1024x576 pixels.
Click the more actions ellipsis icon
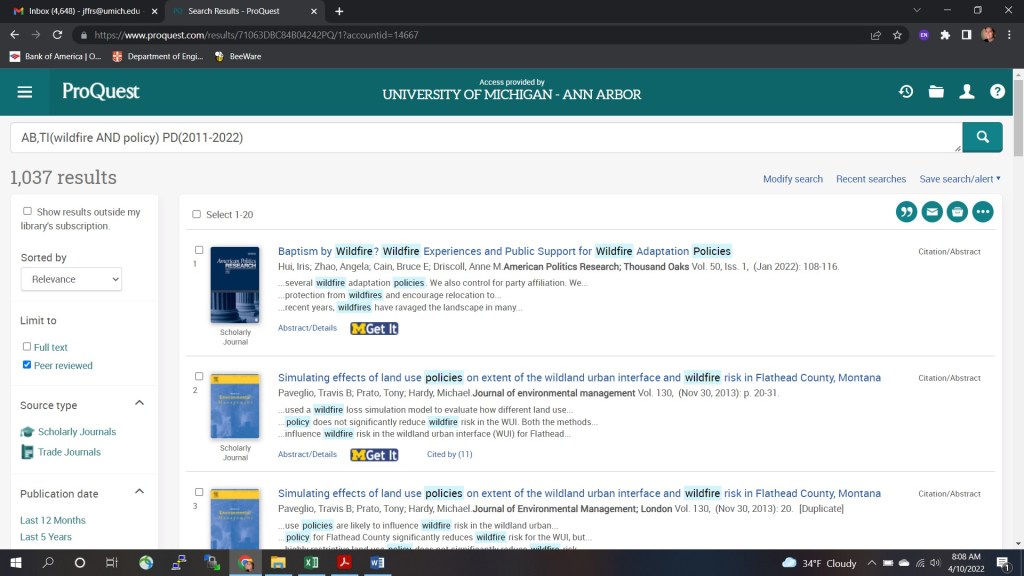[983, 212]
